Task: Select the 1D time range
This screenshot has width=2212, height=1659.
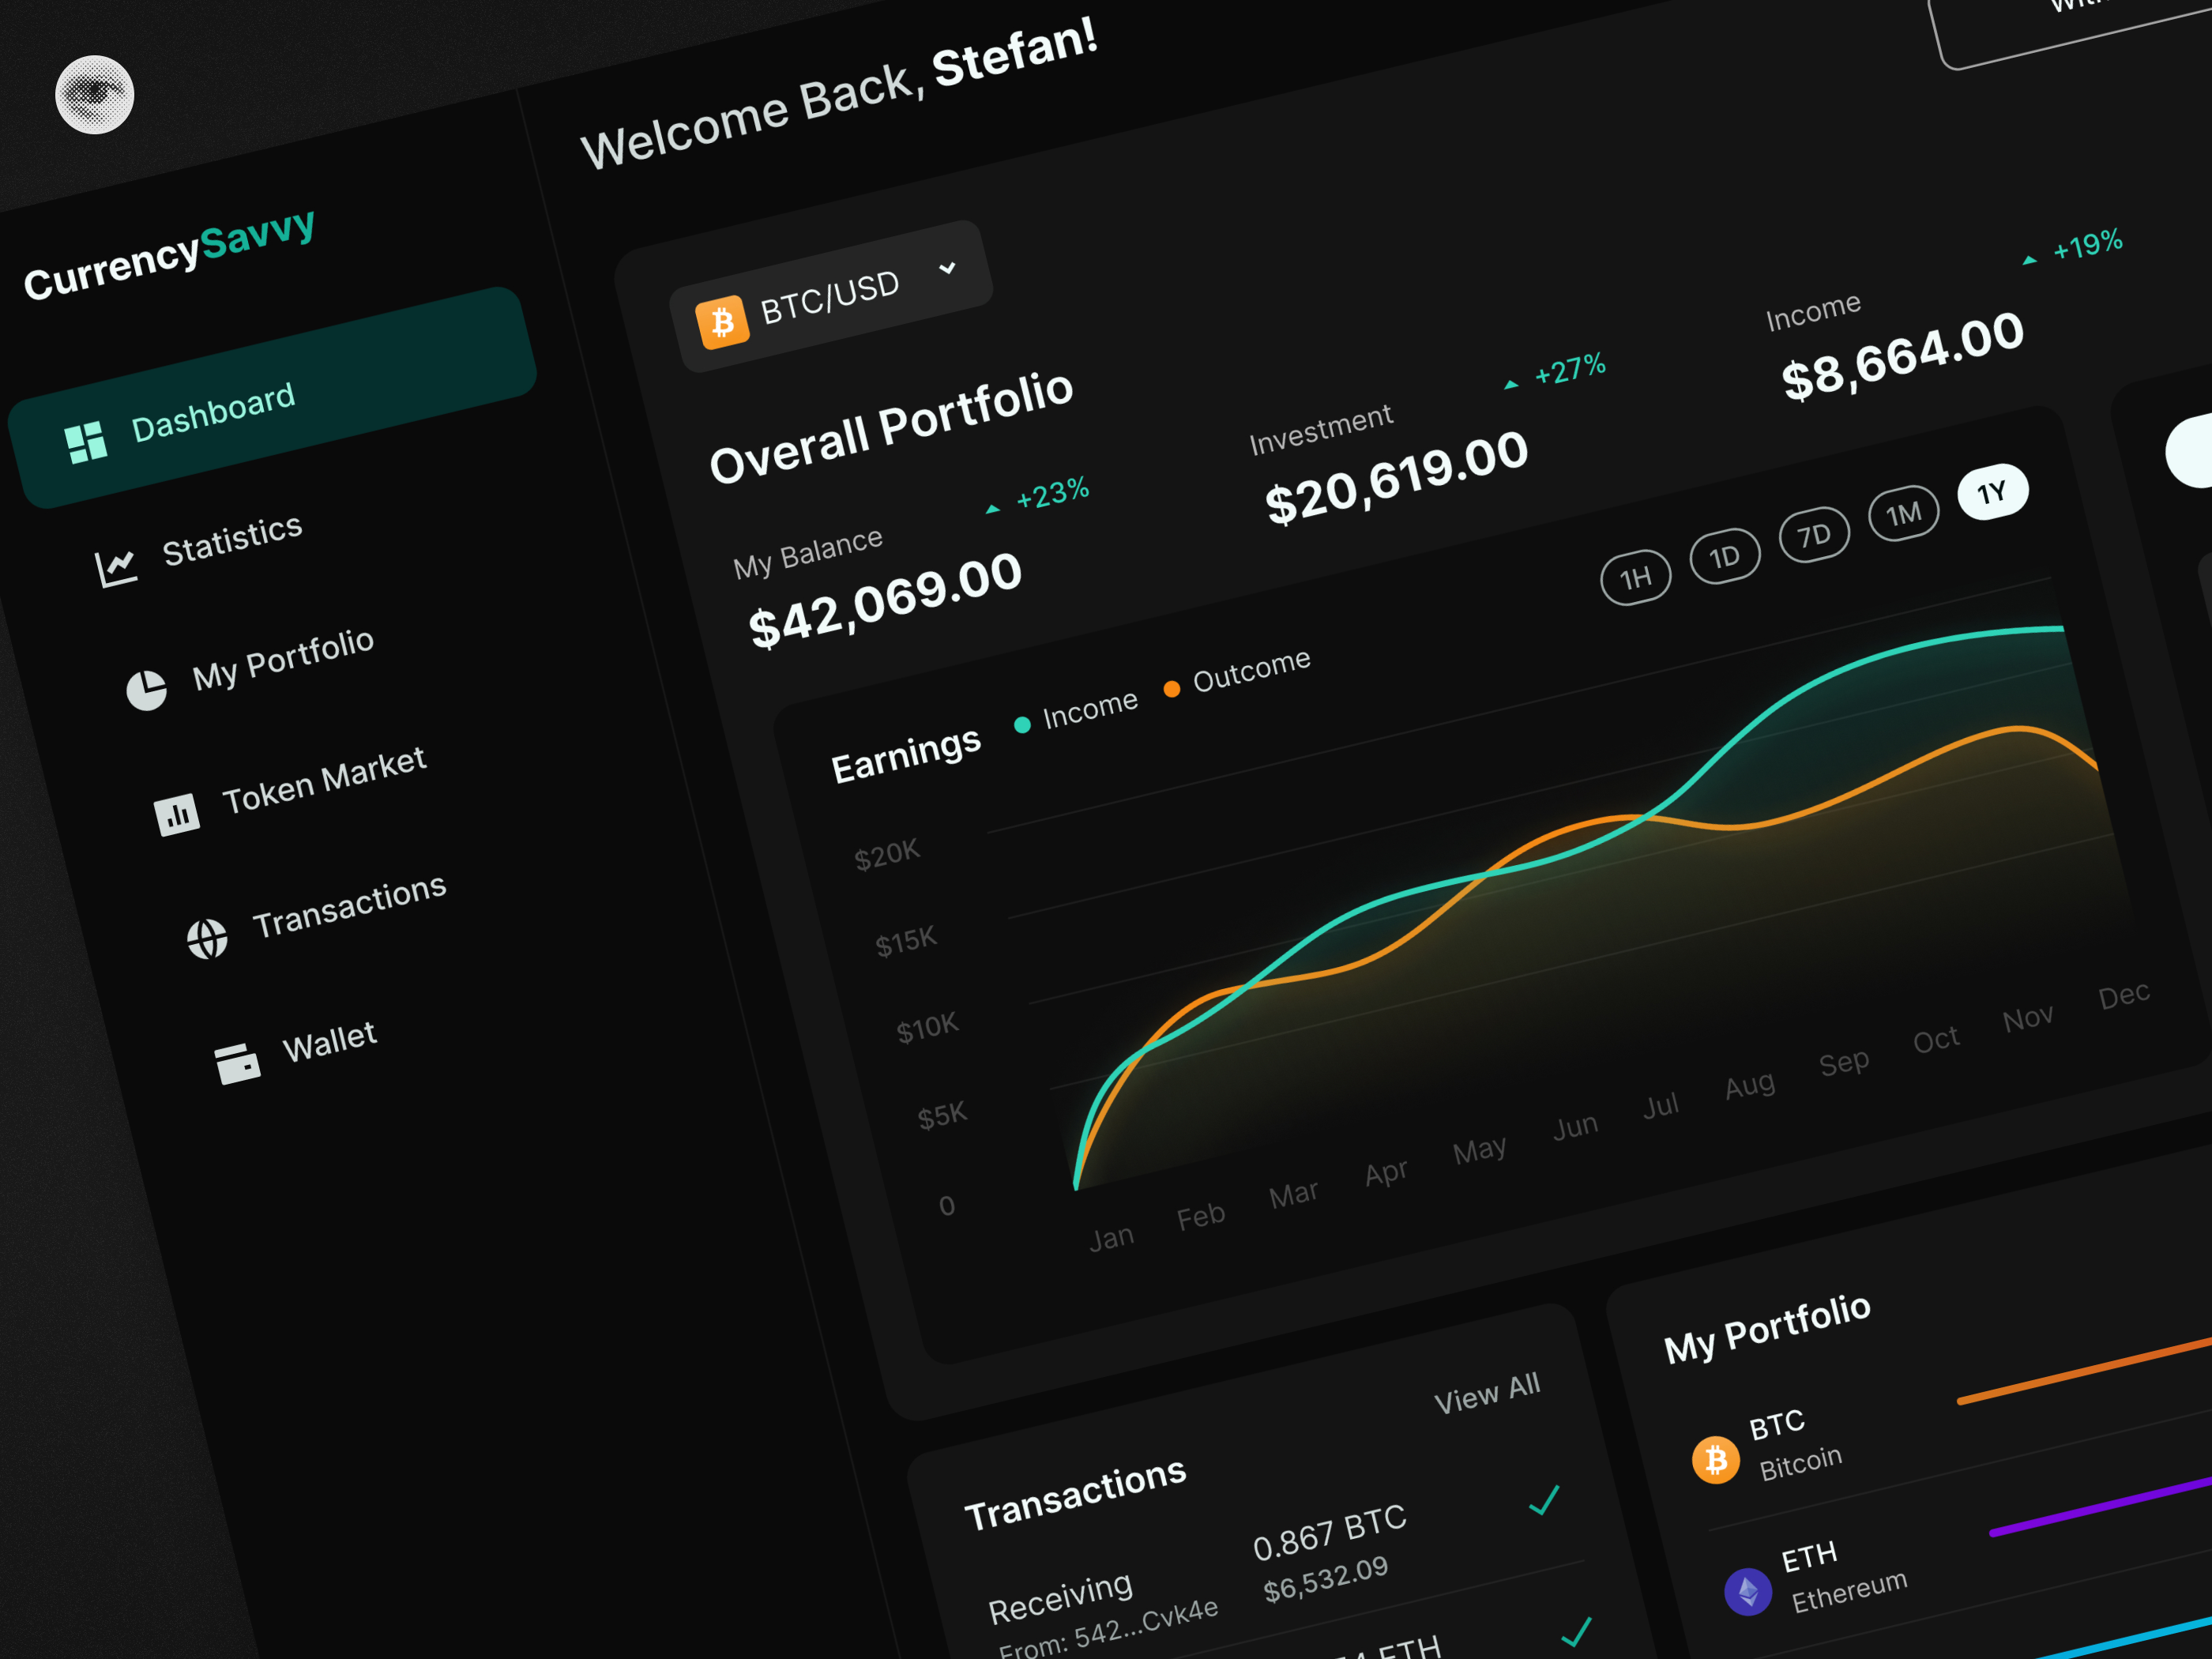Action: (1725, 556)
